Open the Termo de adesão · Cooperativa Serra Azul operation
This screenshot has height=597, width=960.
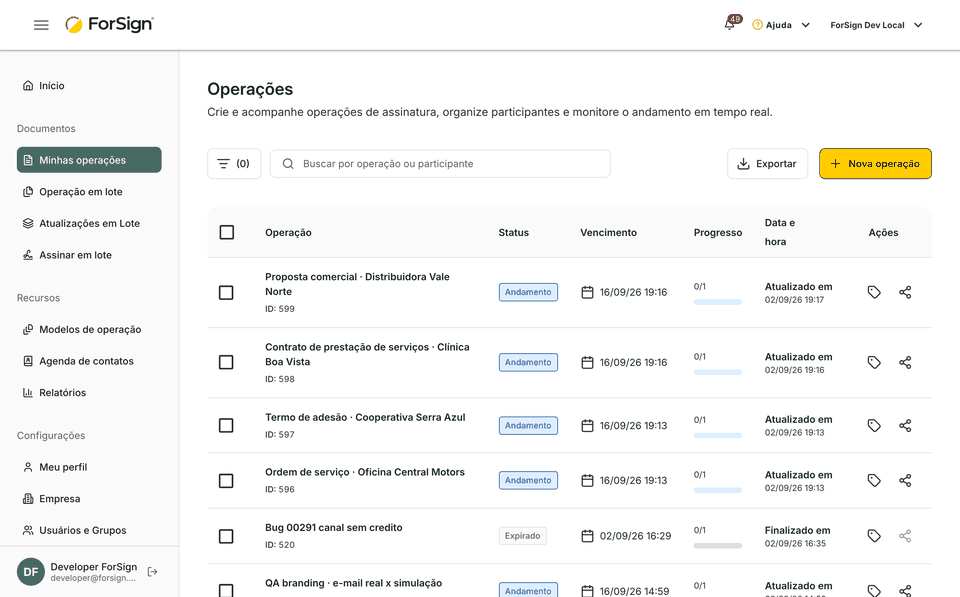(365, 417)
